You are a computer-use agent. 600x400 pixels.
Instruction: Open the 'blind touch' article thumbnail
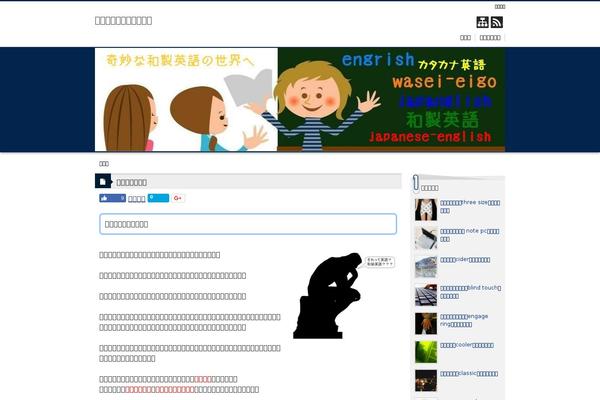pos(426,295)
